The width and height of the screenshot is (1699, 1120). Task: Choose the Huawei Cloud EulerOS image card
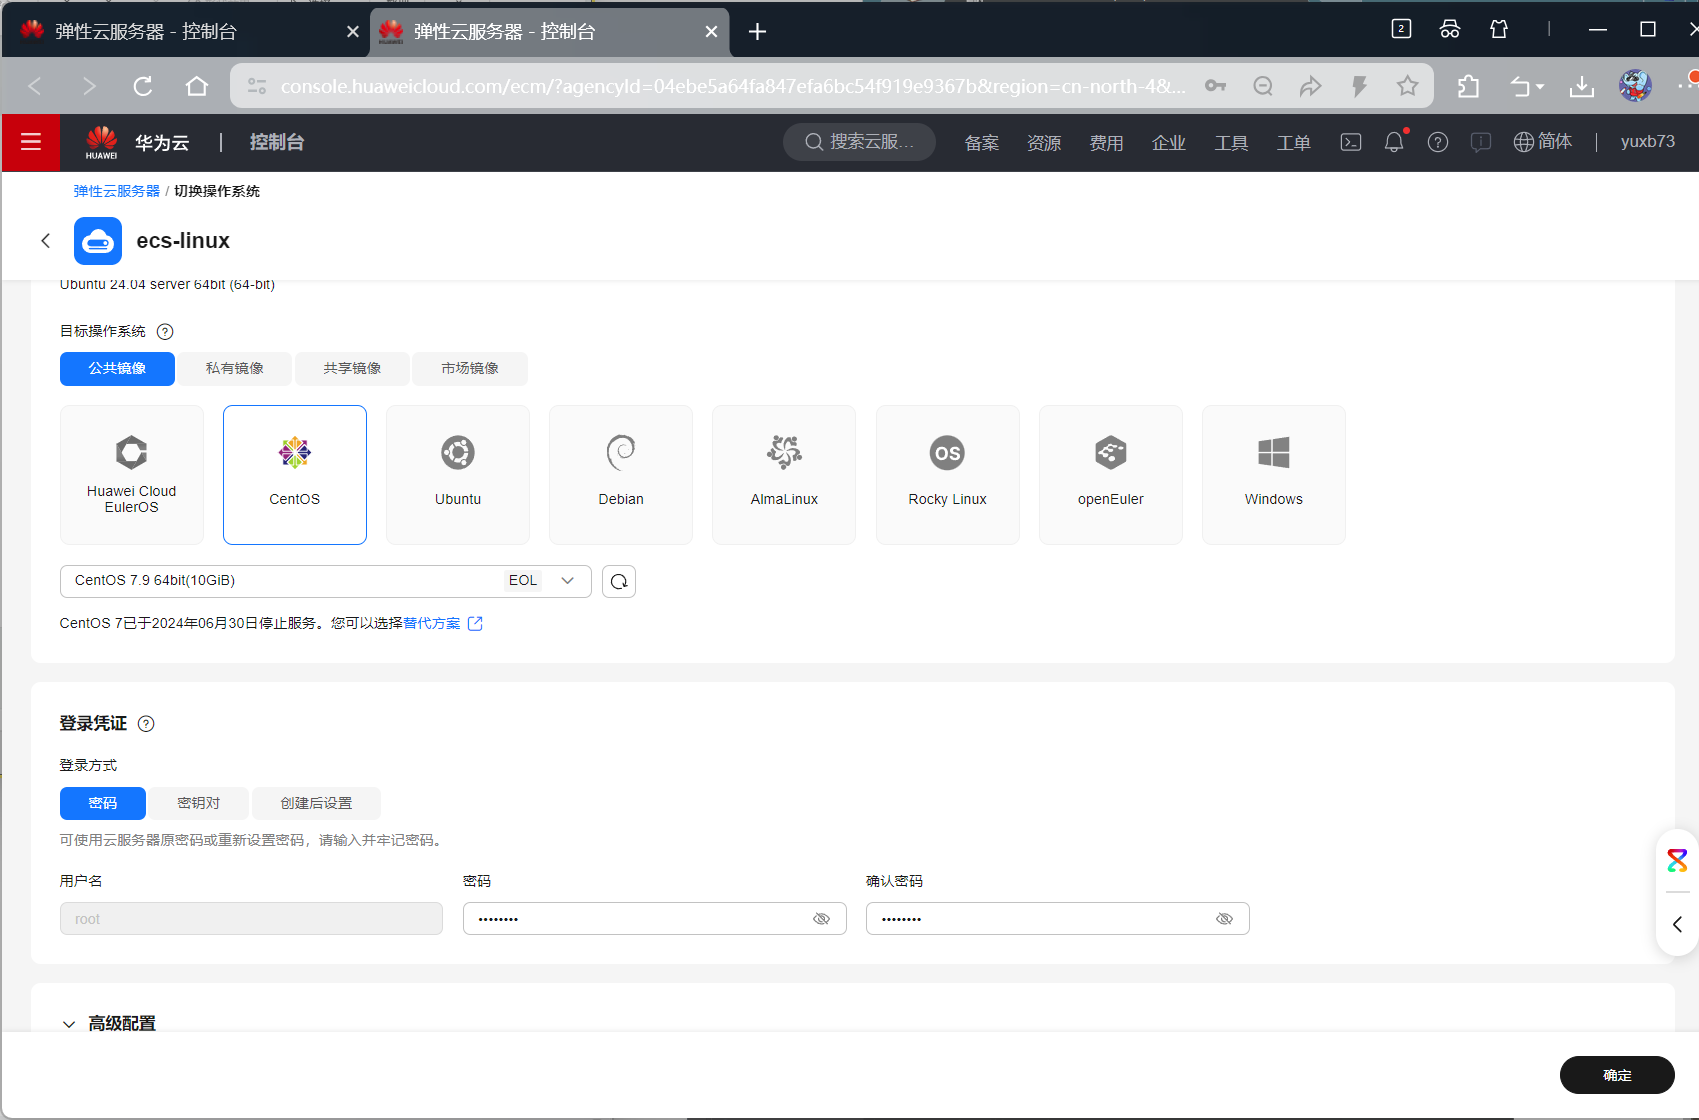point(132,475)
